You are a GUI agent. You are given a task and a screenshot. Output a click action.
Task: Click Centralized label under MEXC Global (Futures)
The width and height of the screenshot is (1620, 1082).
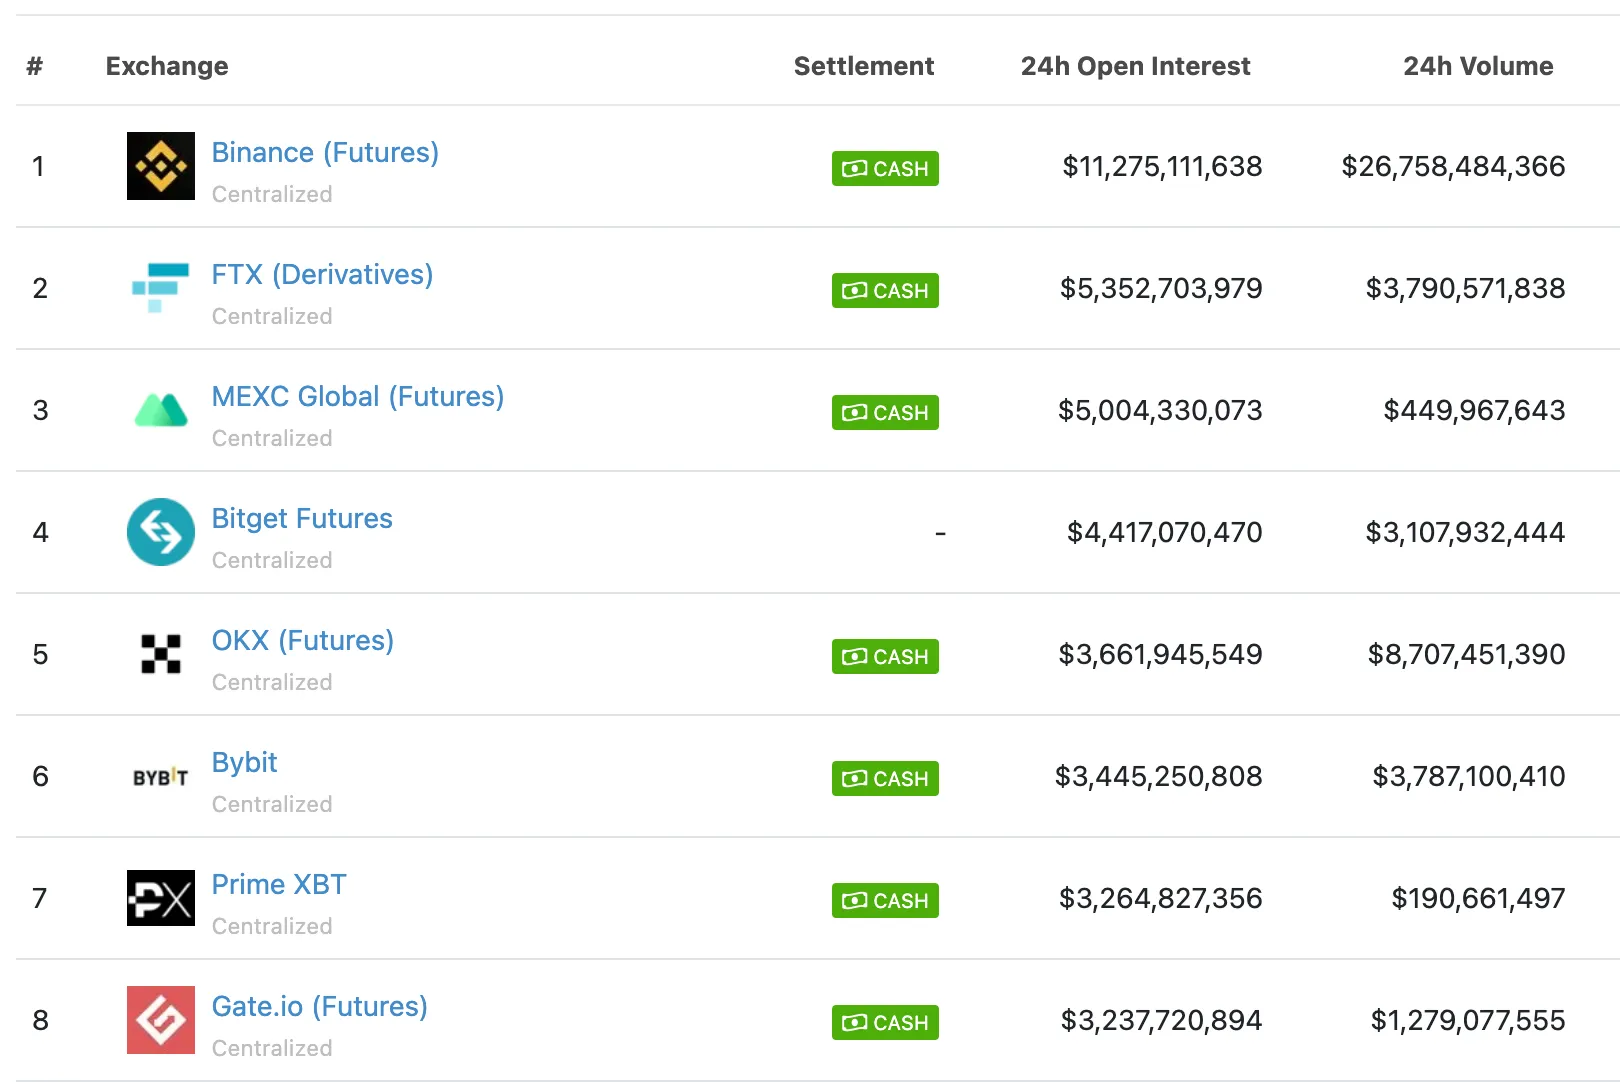pyautogui.click(x=272, y=438)
